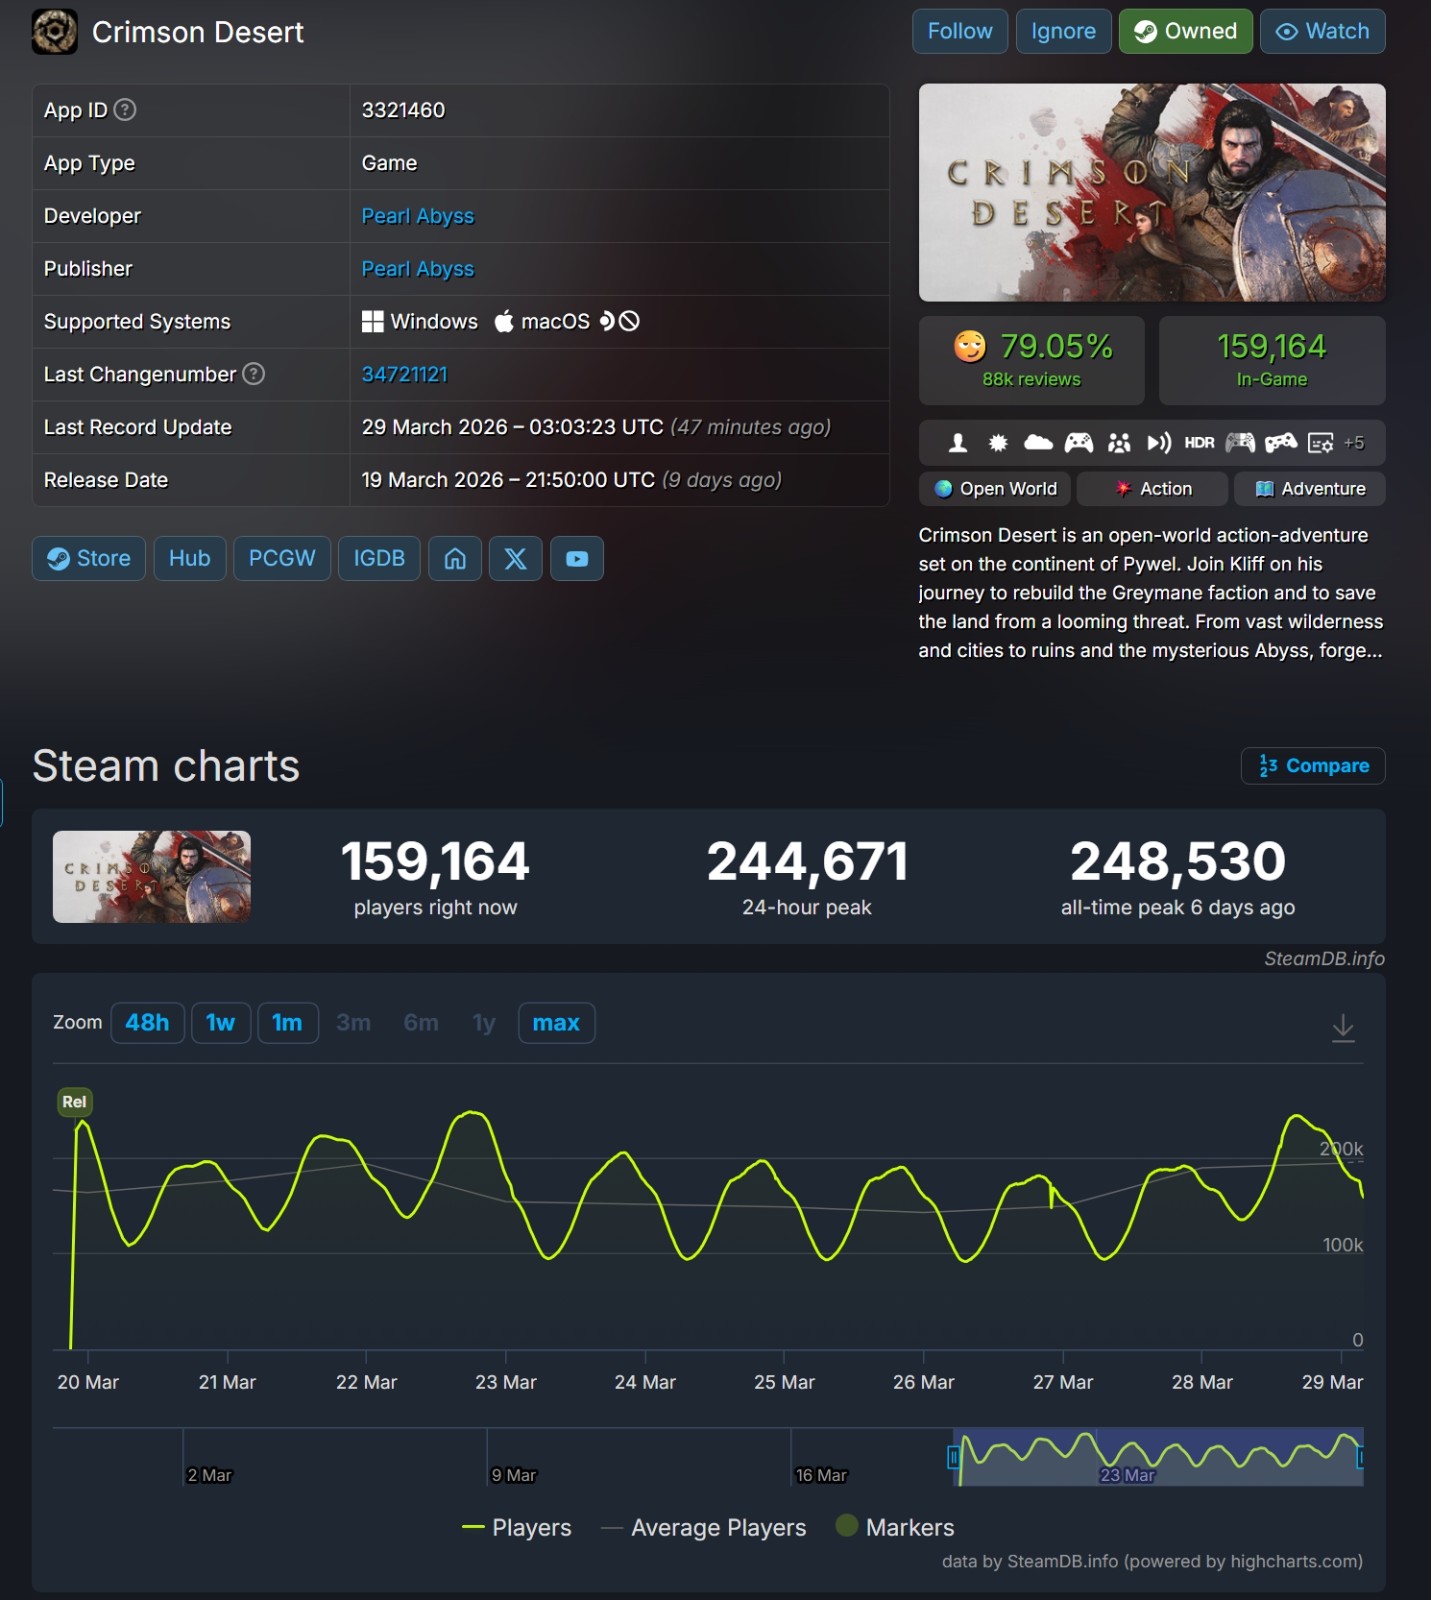Click the unsupported circle-slash status icon
The image size is (1431, 1600).
click(x=629, y=321)
